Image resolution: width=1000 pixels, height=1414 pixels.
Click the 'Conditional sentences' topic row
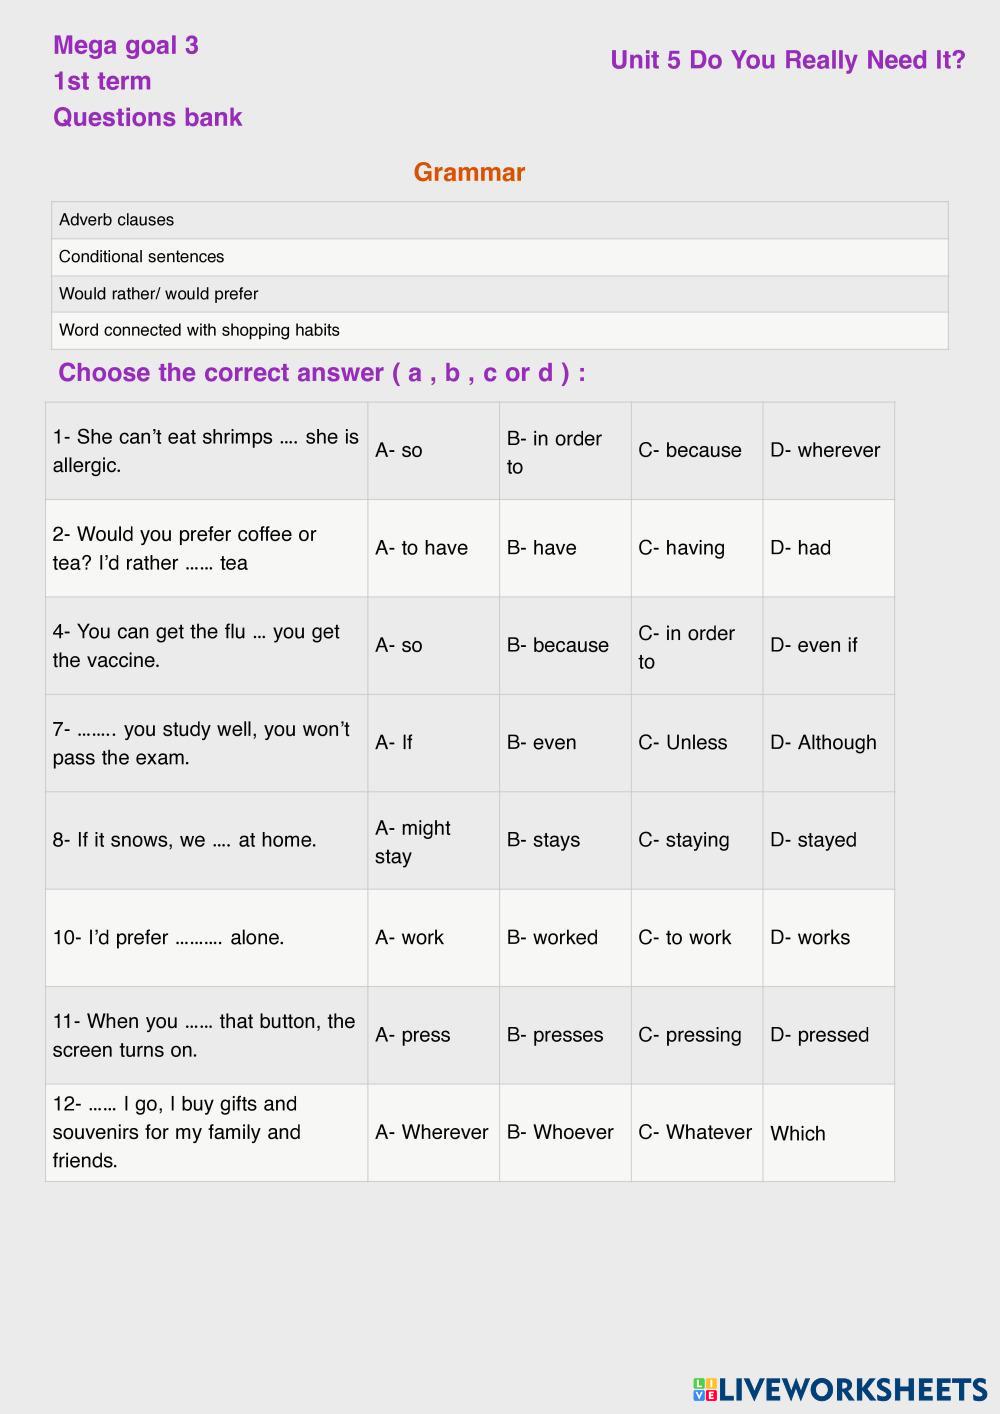tap(142, 257)
